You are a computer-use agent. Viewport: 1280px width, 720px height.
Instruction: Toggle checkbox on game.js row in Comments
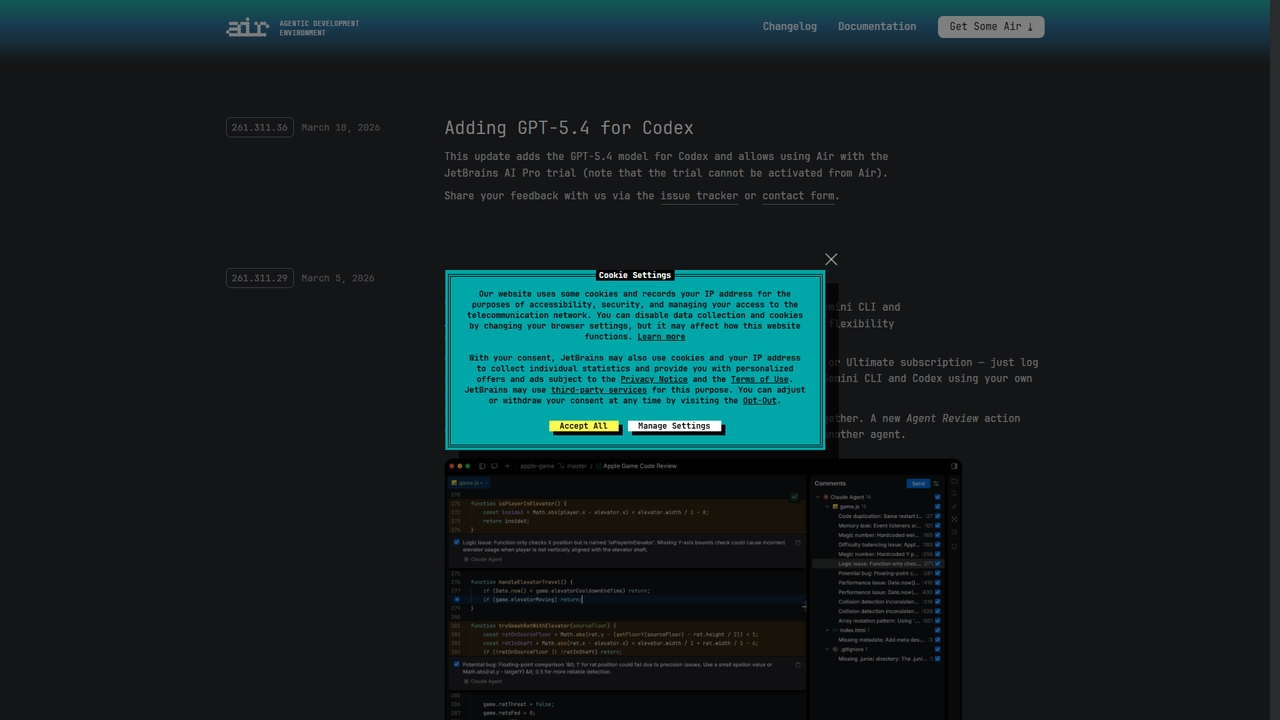[x=937, y=506]
